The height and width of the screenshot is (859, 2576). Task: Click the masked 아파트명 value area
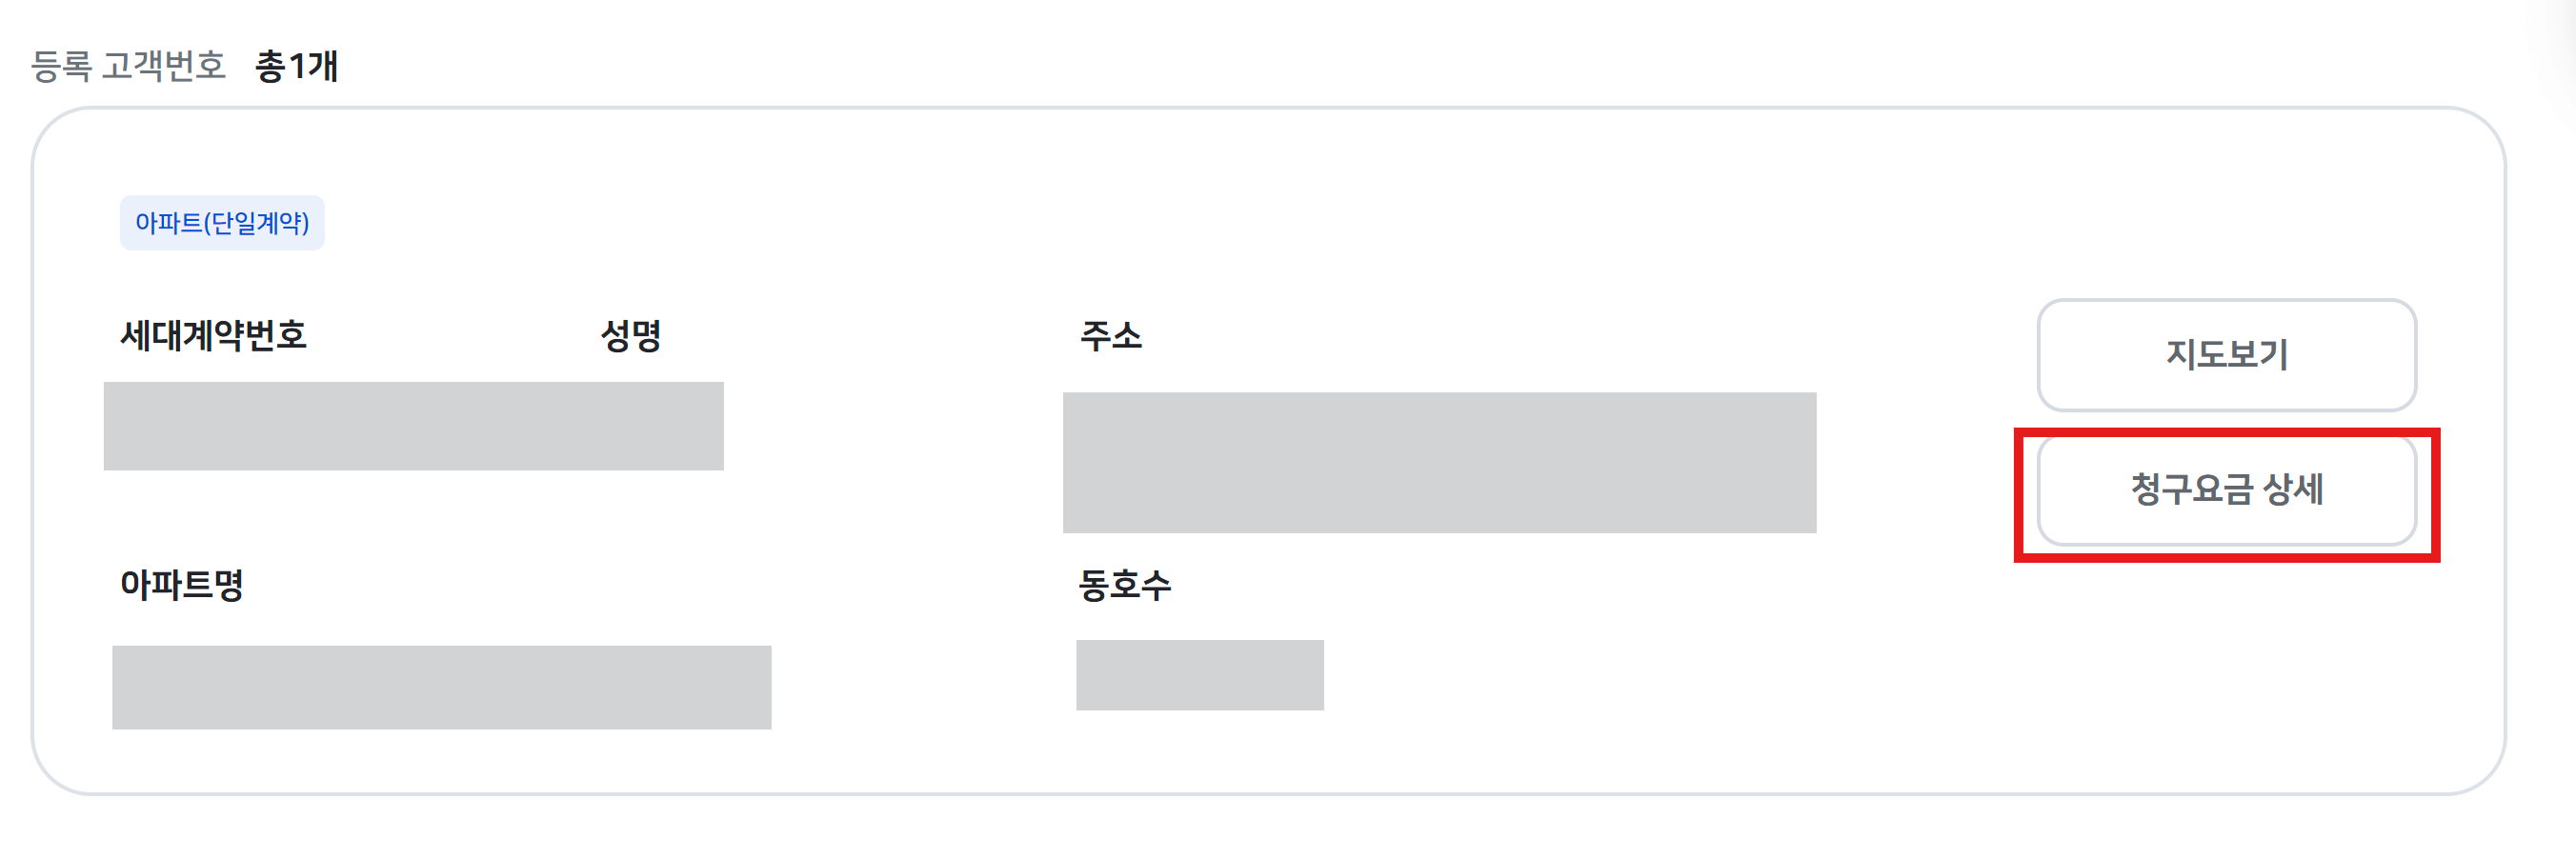pos(443,687)
